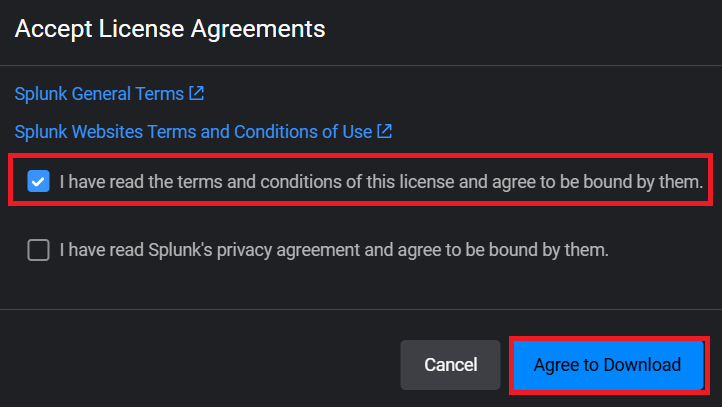This screenshot has height=407, width=722.
Task: Confirm the download with the blue button
Action: [x=607, y=365]
